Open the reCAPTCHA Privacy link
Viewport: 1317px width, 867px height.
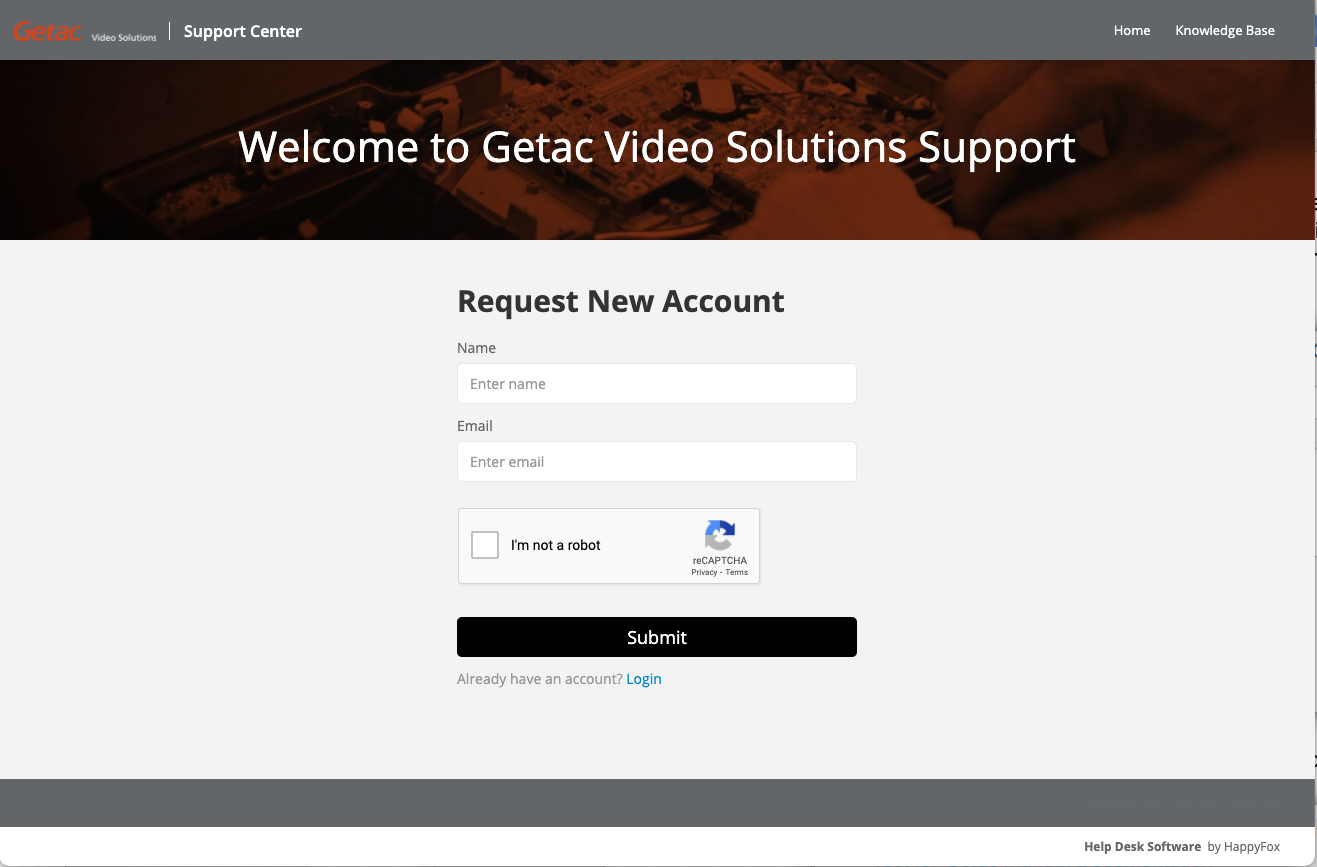(704, 572)
